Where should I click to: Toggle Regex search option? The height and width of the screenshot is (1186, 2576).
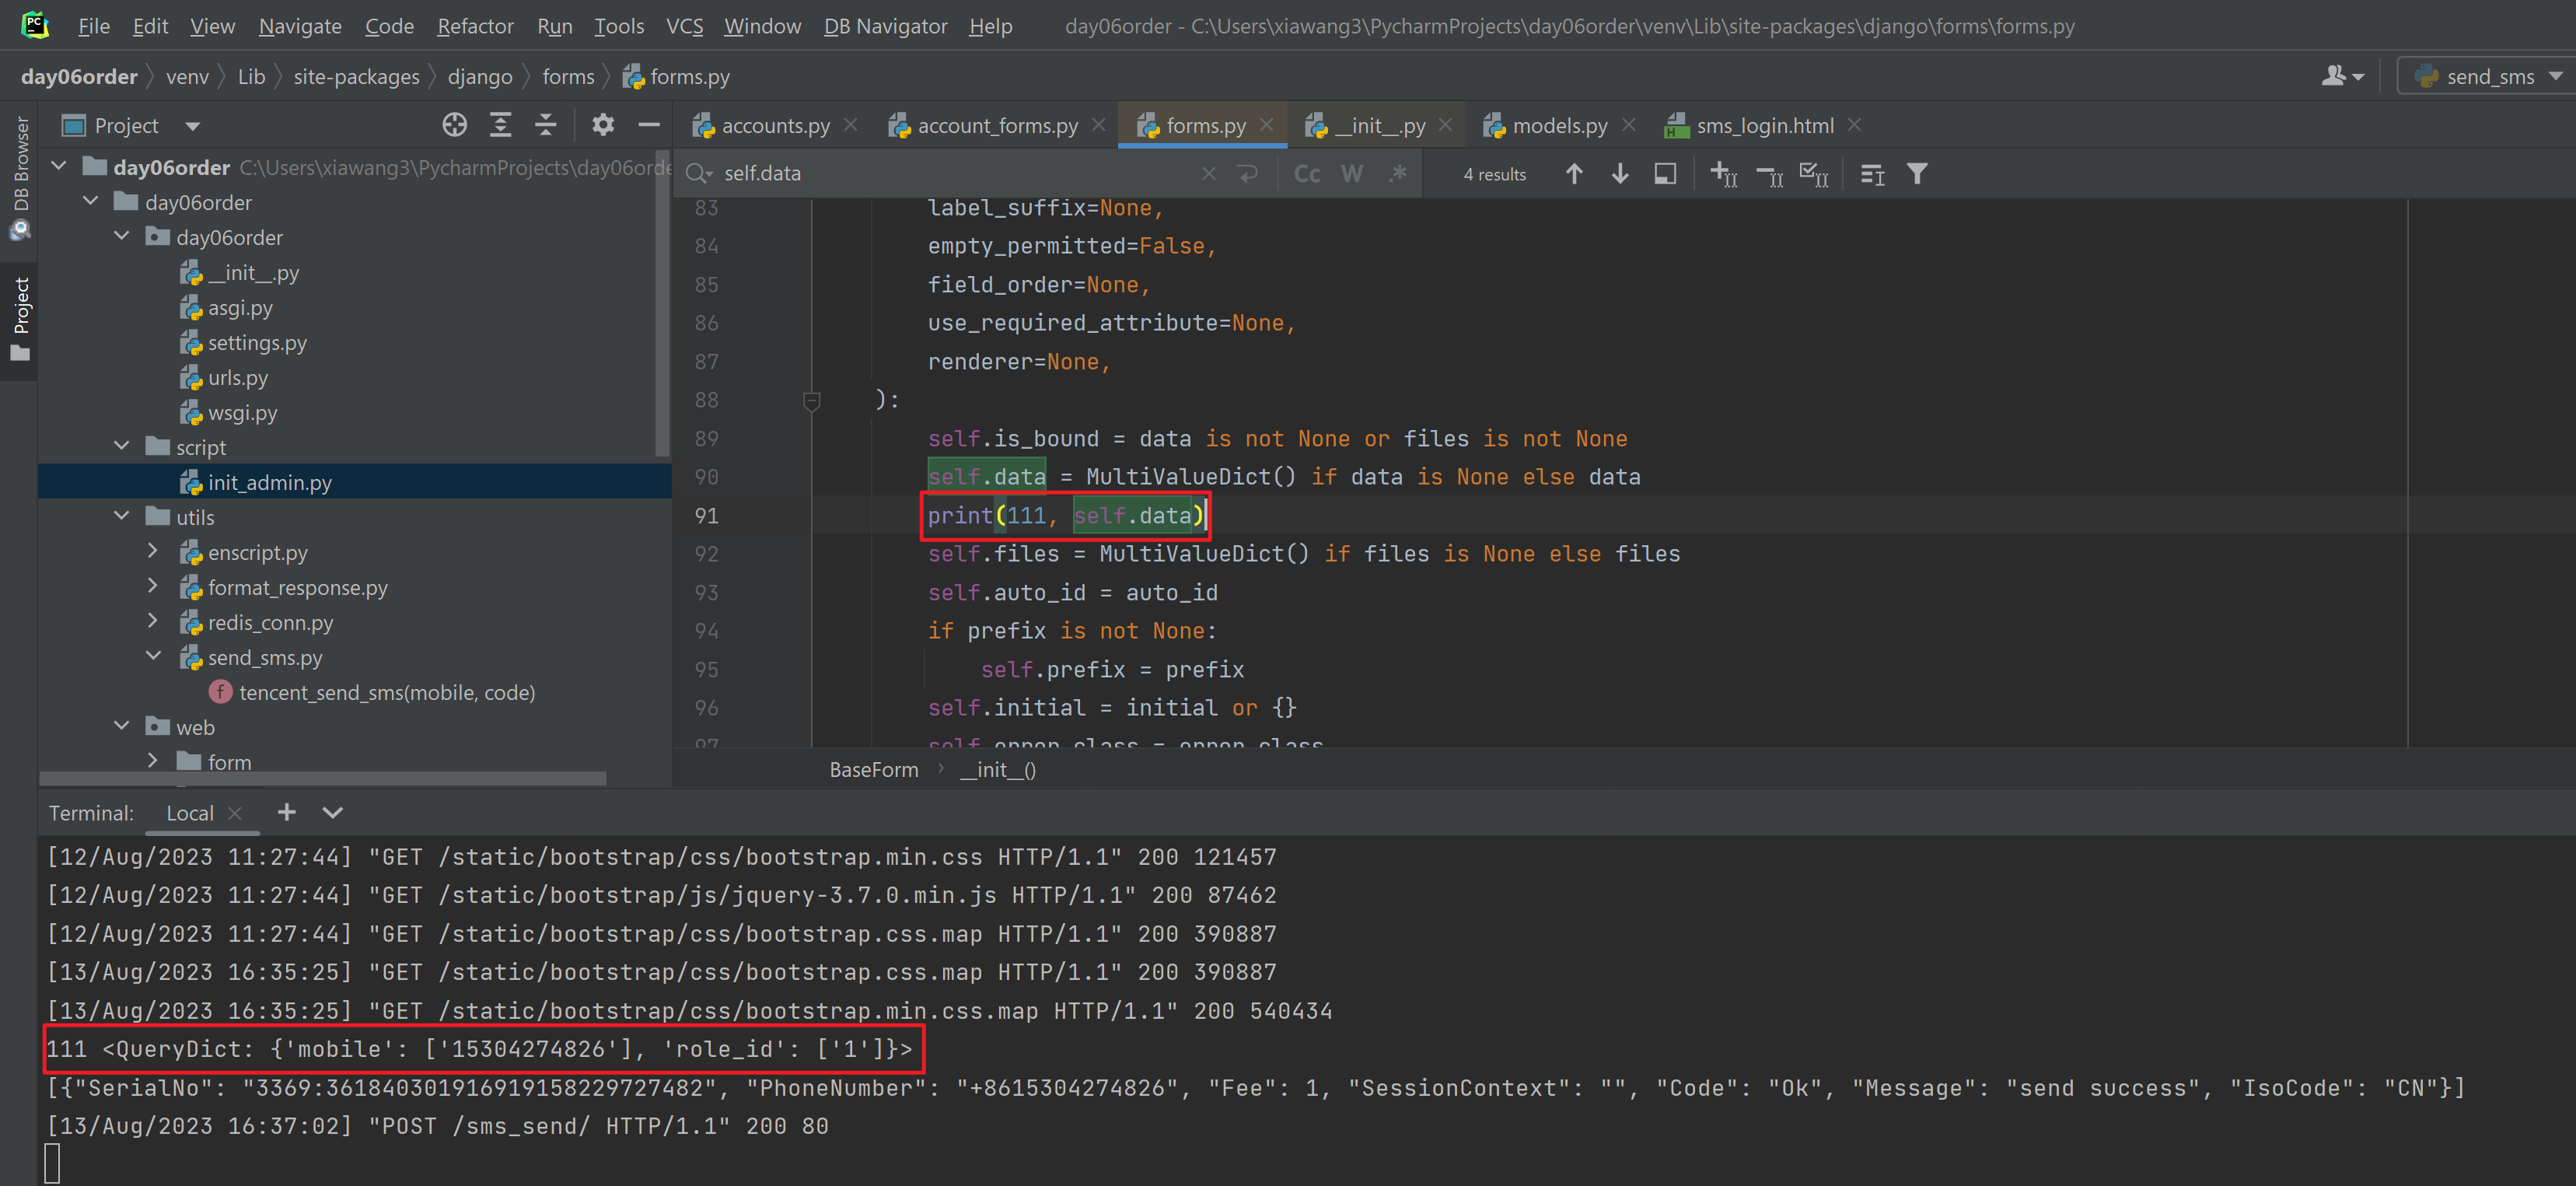(1397, 174)
